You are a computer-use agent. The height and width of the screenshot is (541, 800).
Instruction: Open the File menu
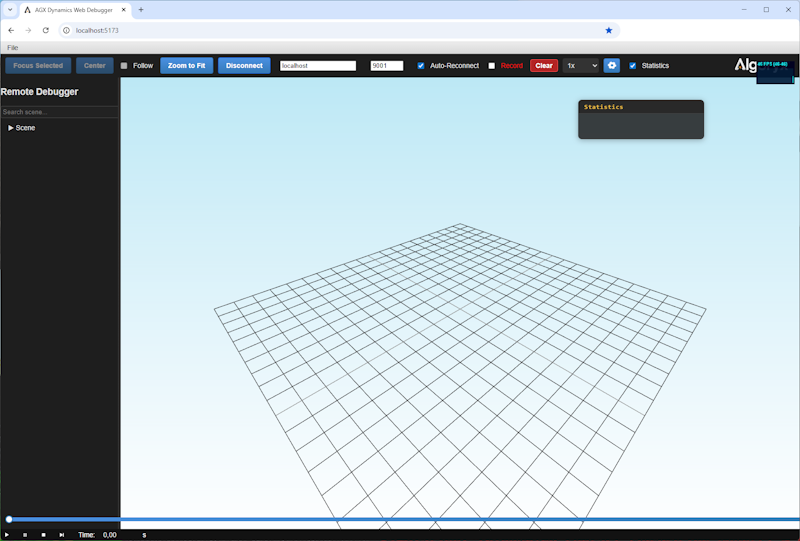(x=12, y=47)
